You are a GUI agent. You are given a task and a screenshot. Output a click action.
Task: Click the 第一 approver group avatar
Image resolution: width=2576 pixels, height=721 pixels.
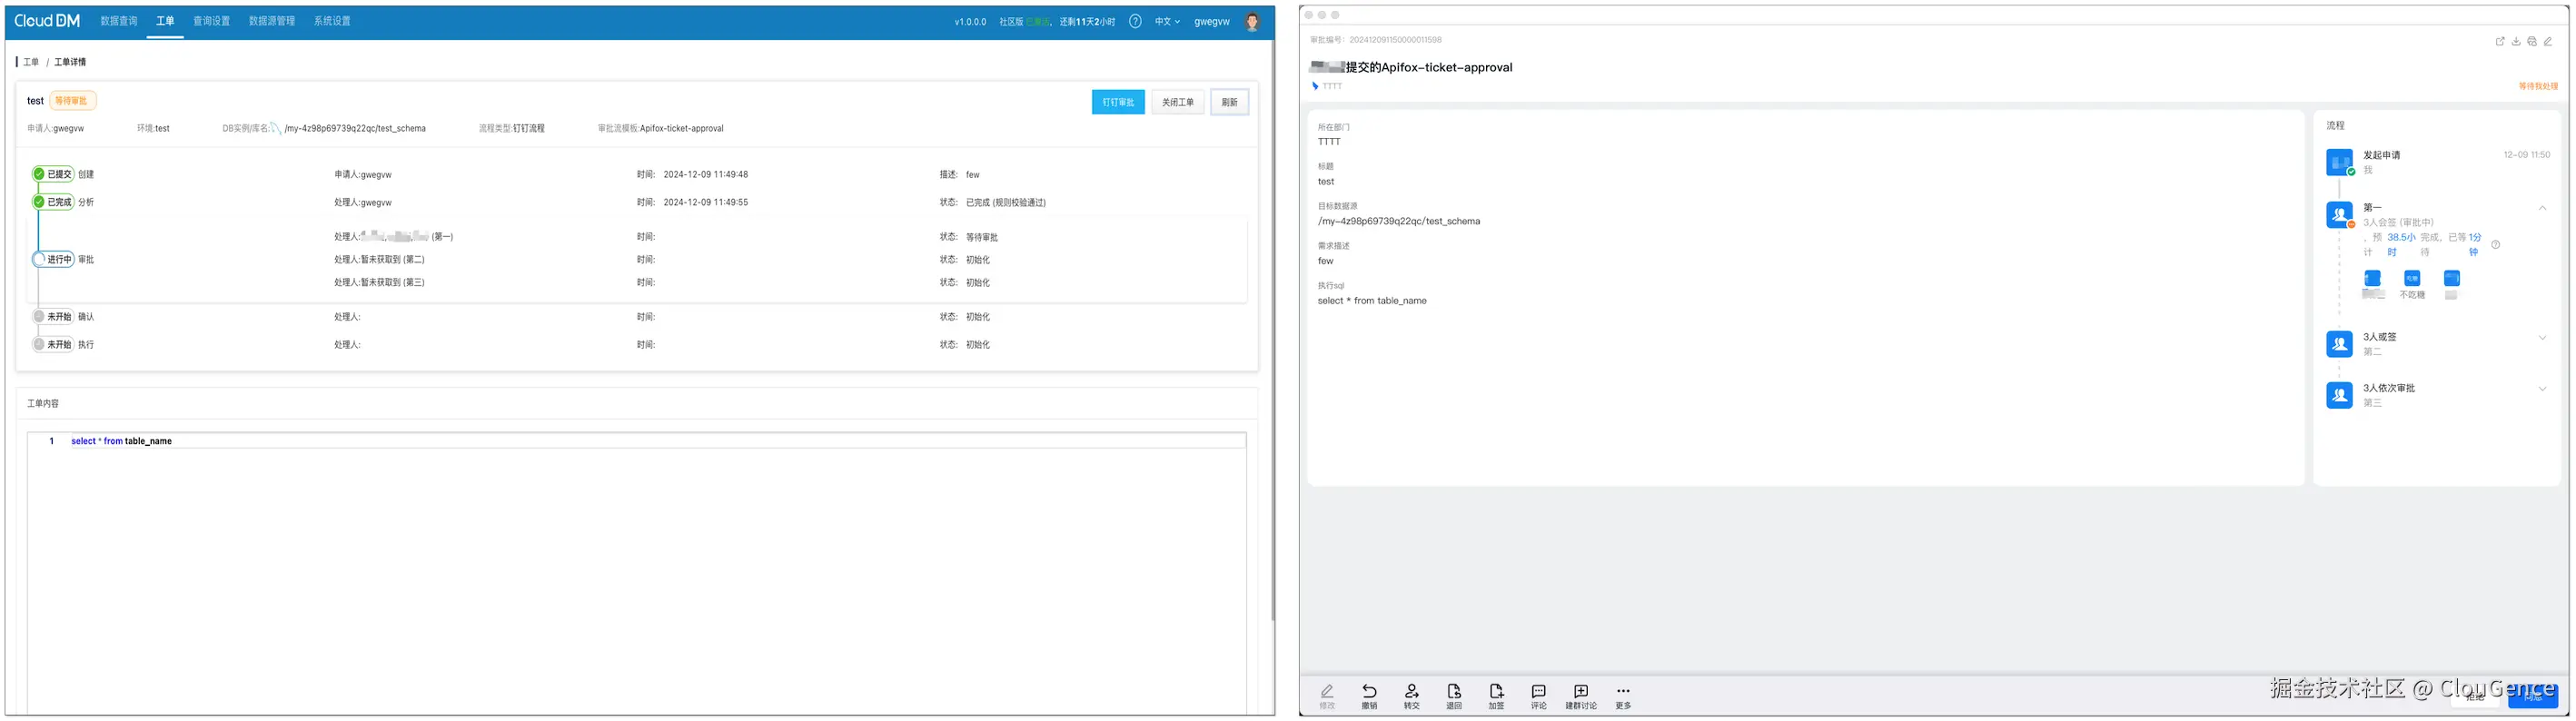pyautogui.click(x=2339, y=214)
